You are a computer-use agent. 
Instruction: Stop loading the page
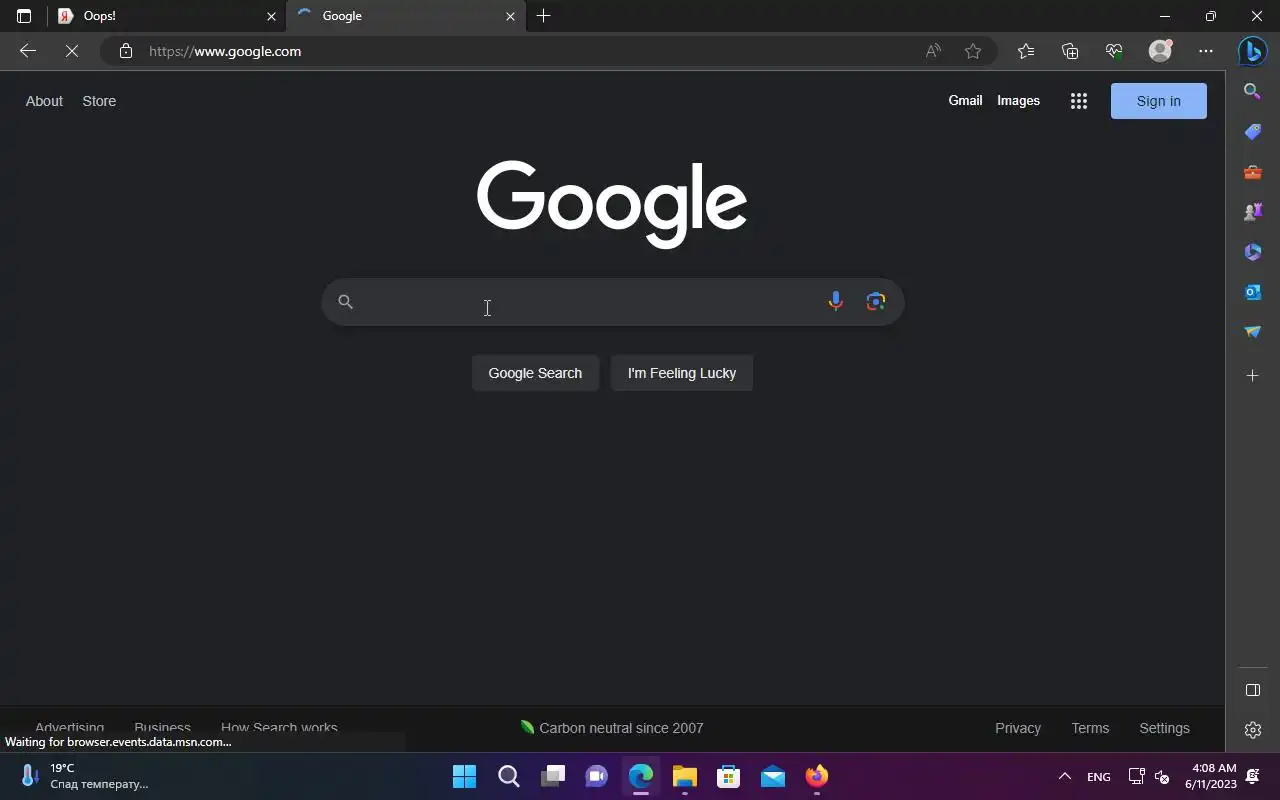click(x=72, y=51)
